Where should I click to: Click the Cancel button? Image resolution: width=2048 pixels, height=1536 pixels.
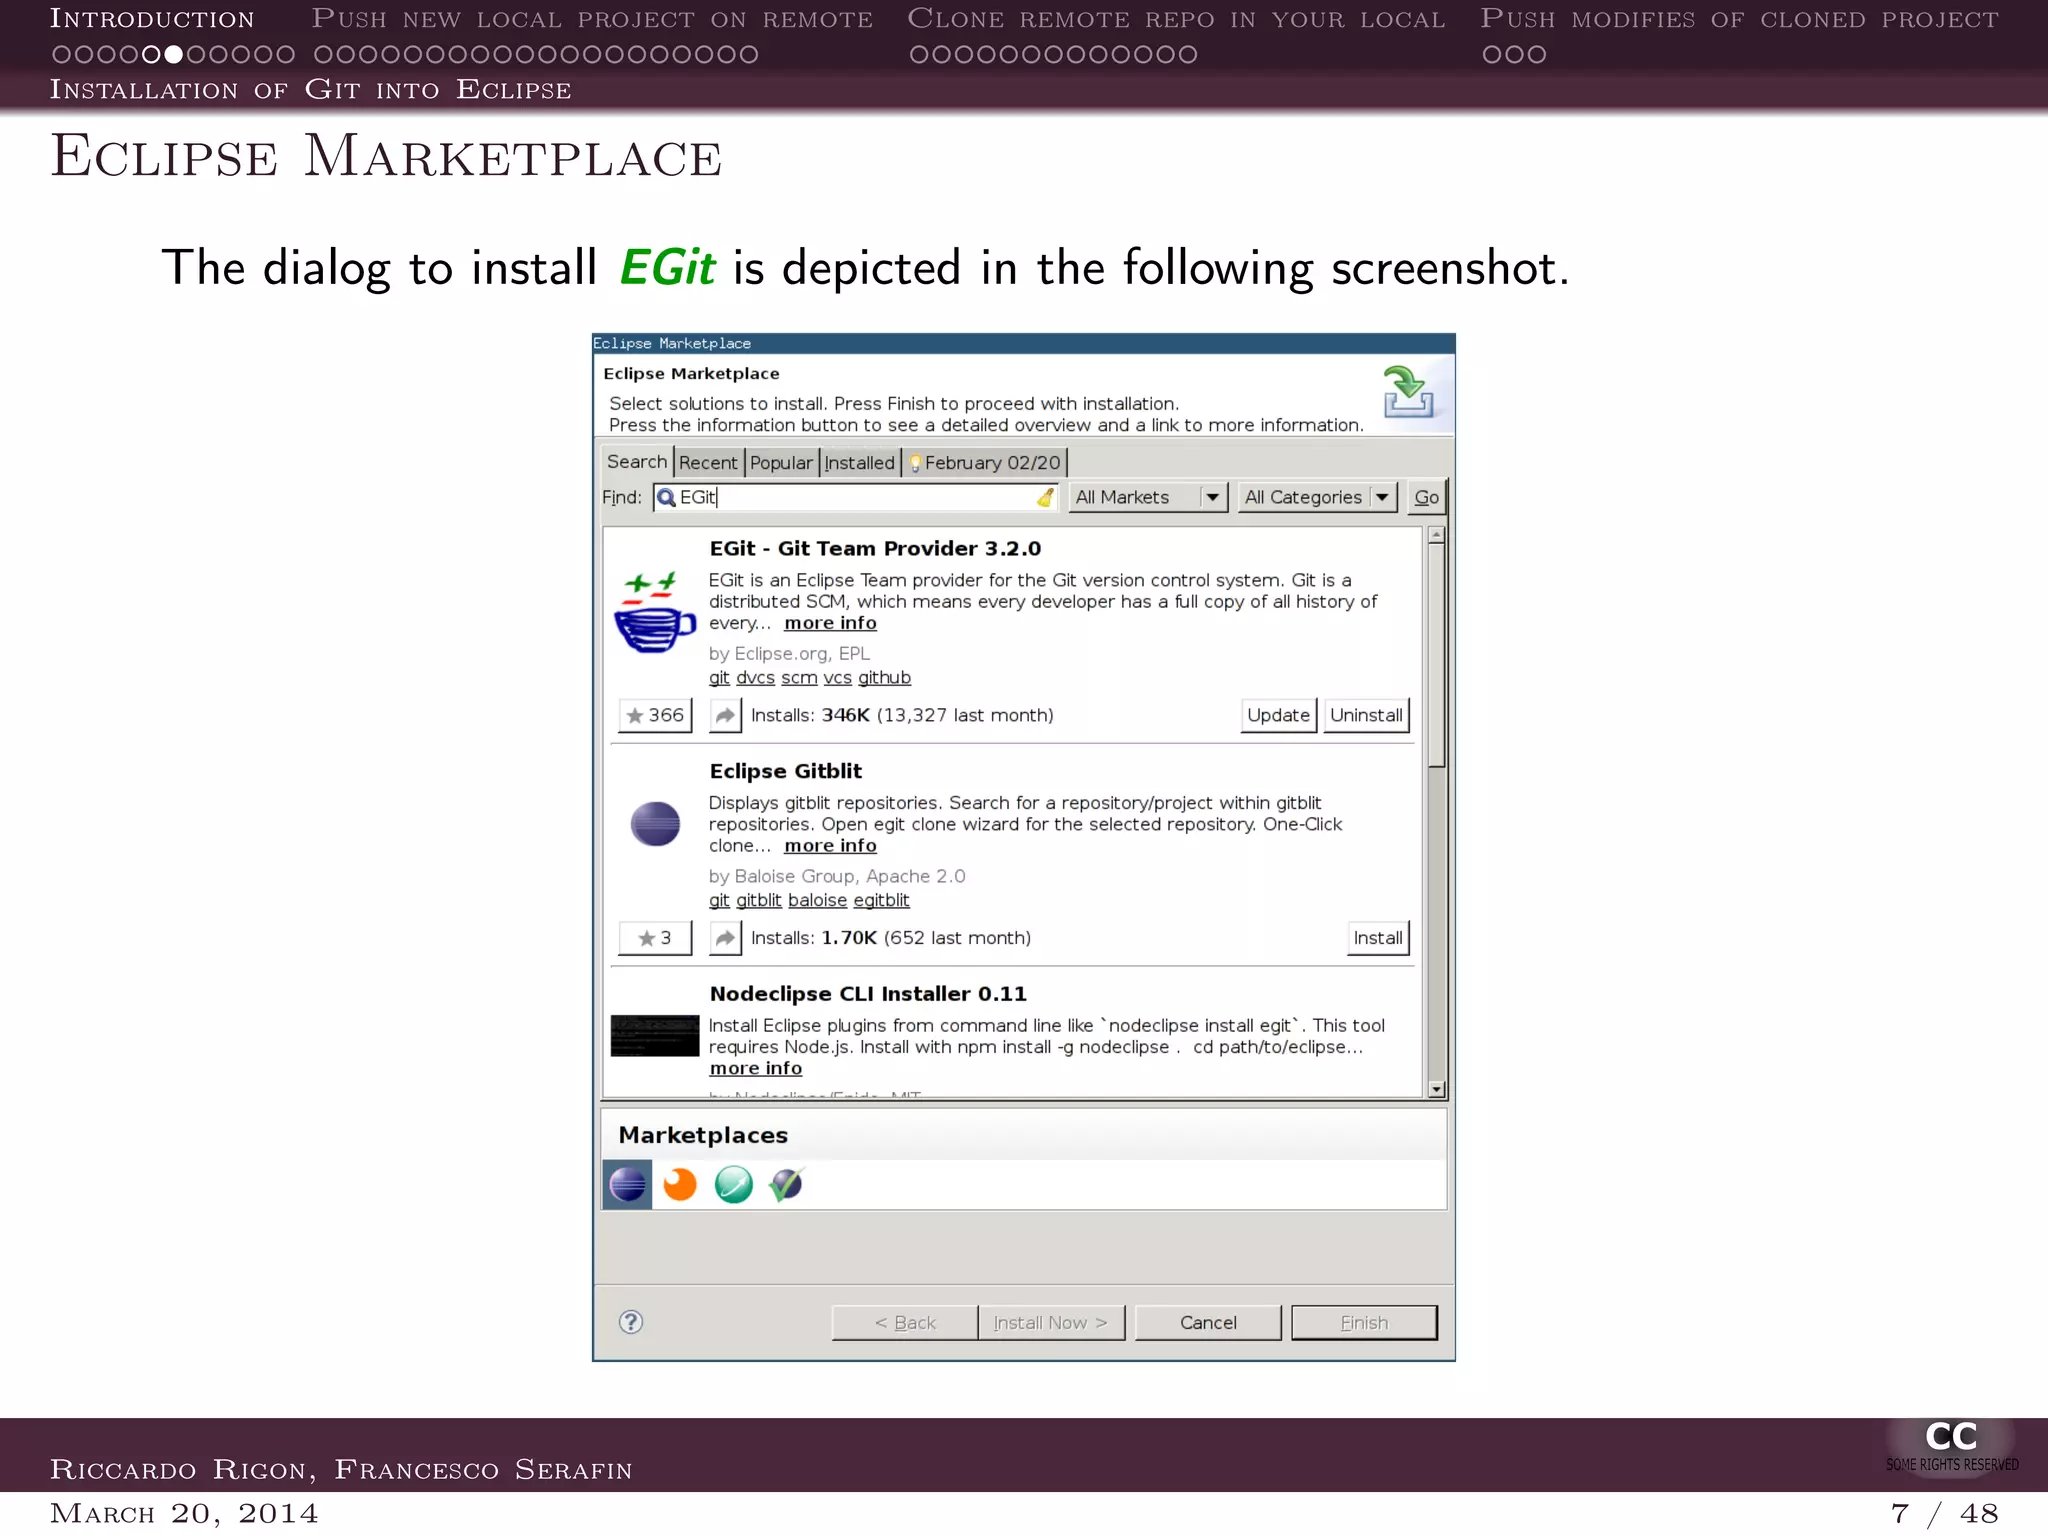(x=1208, y=1322)
